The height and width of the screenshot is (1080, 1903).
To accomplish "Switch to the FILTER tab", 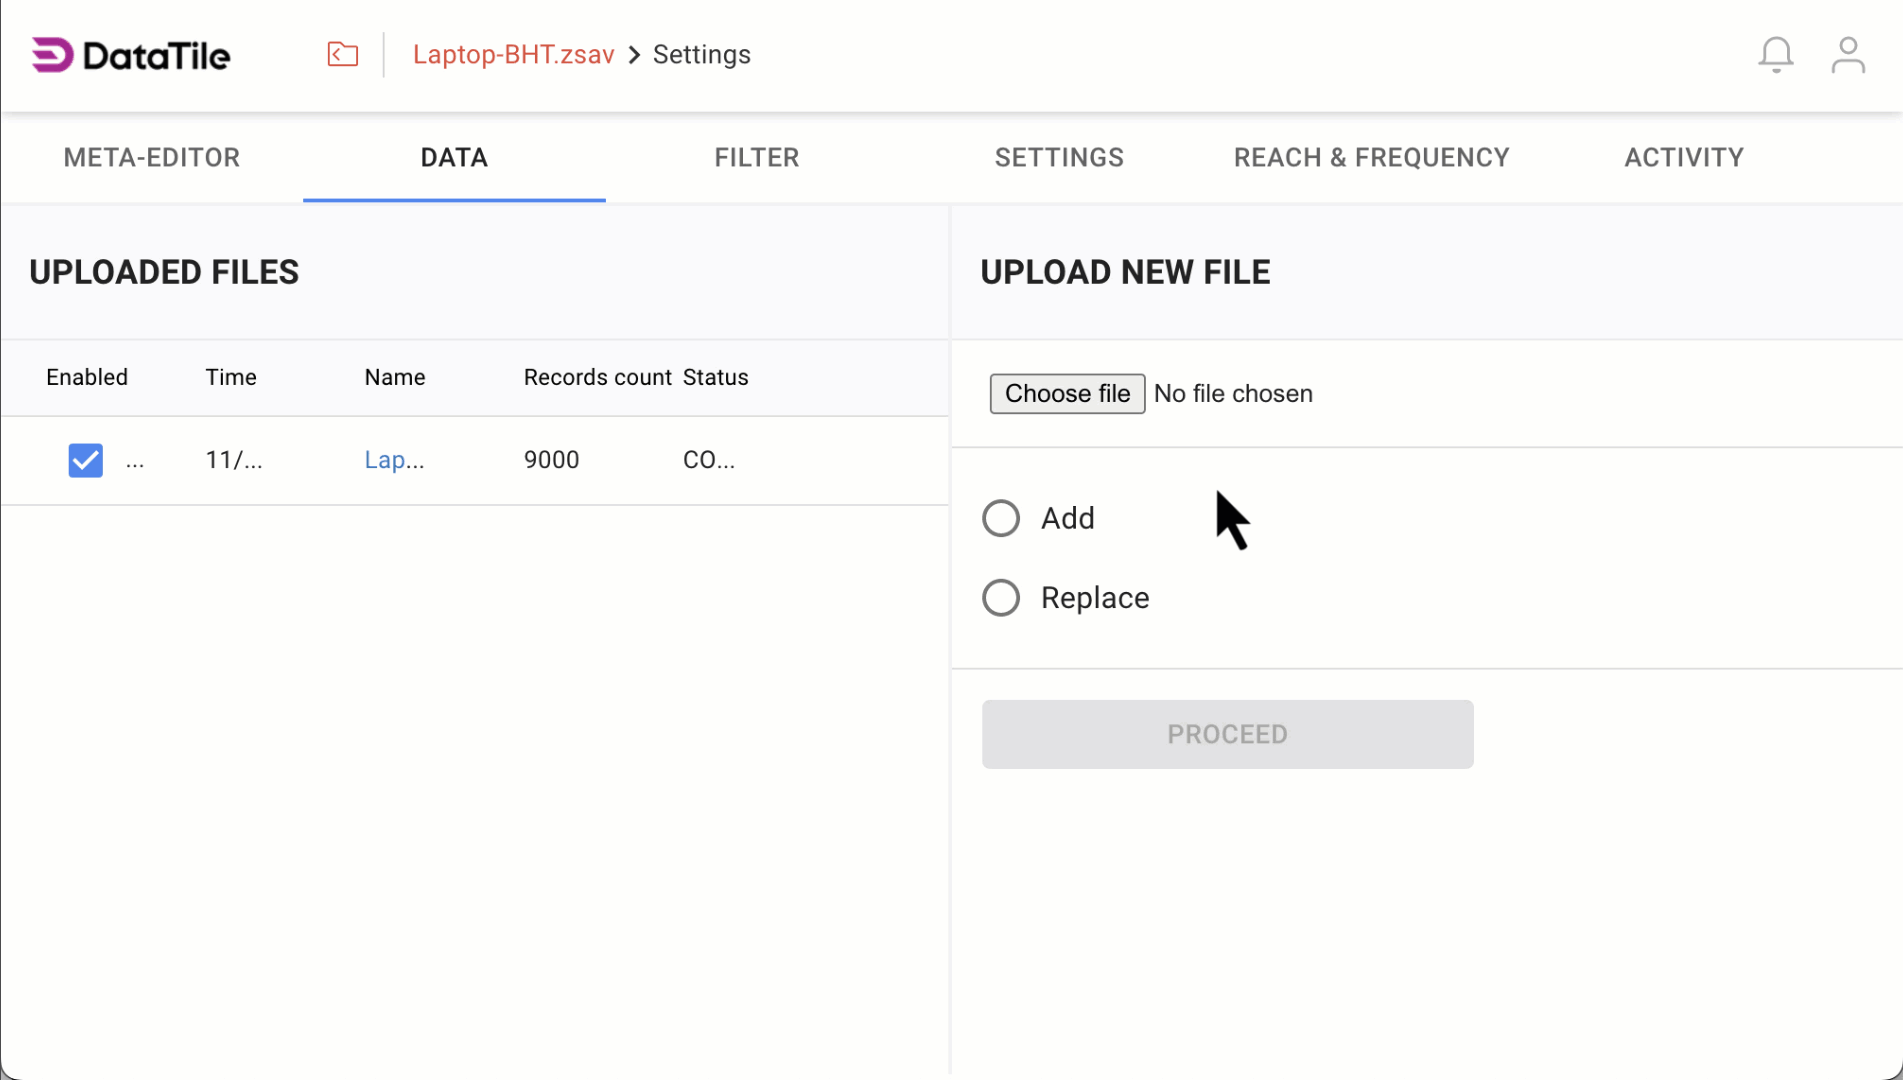I will pyautogui.click(x=757, y=157).
